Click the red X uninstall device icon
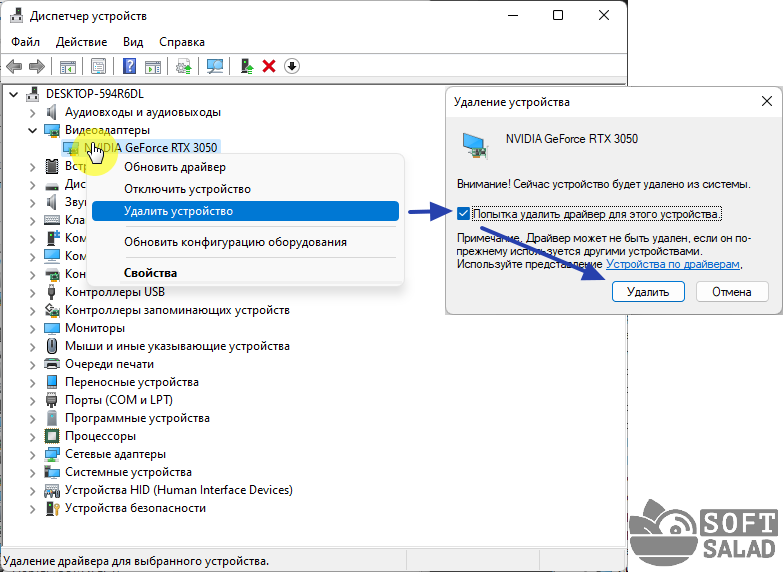Image resolution: width=783 pixels, height=572 pixels. [269, 66]
